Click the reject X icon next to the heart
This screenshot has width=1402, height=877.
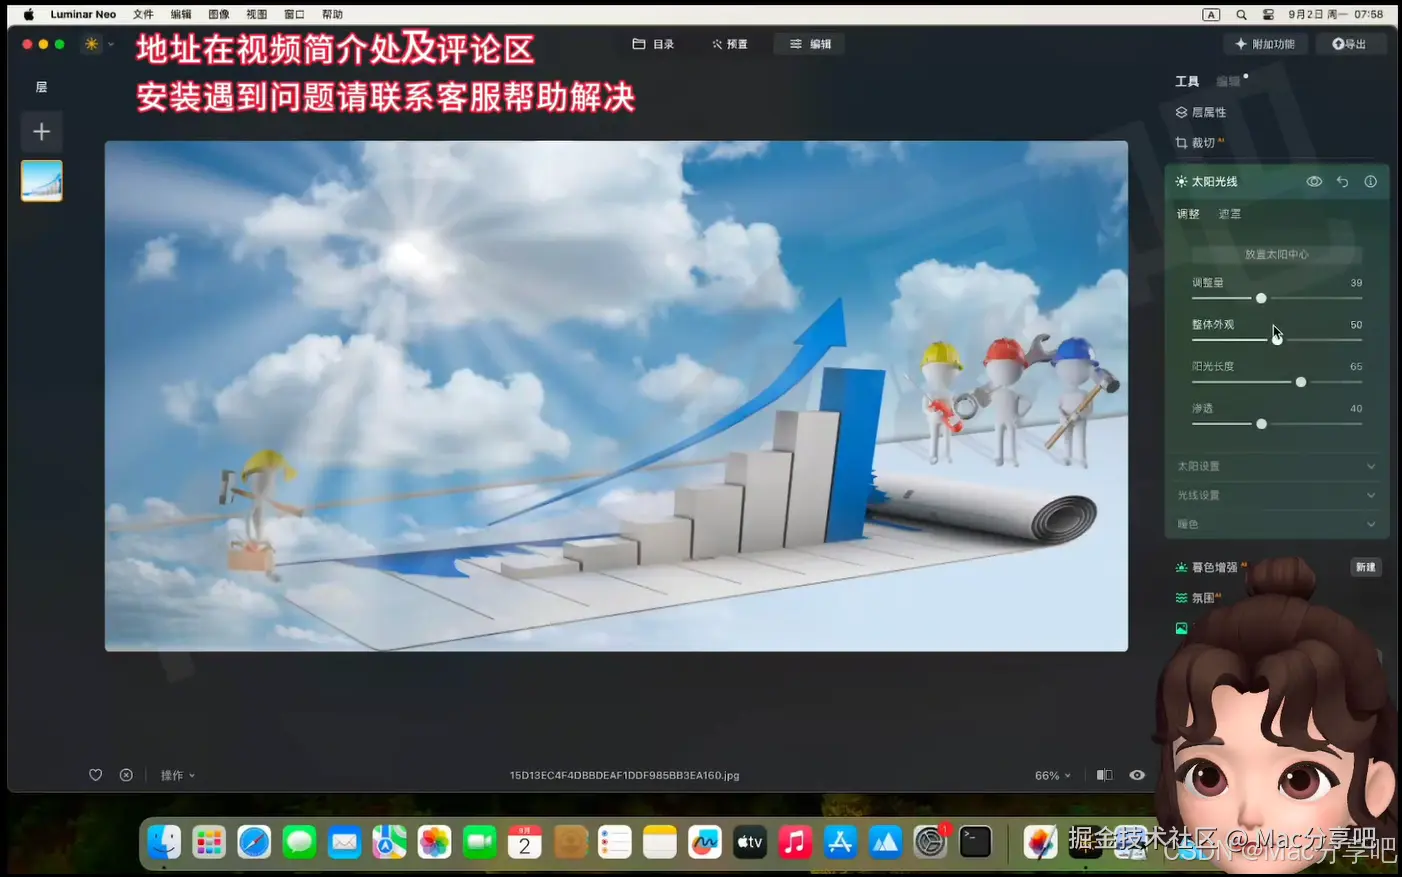(126, 774)
